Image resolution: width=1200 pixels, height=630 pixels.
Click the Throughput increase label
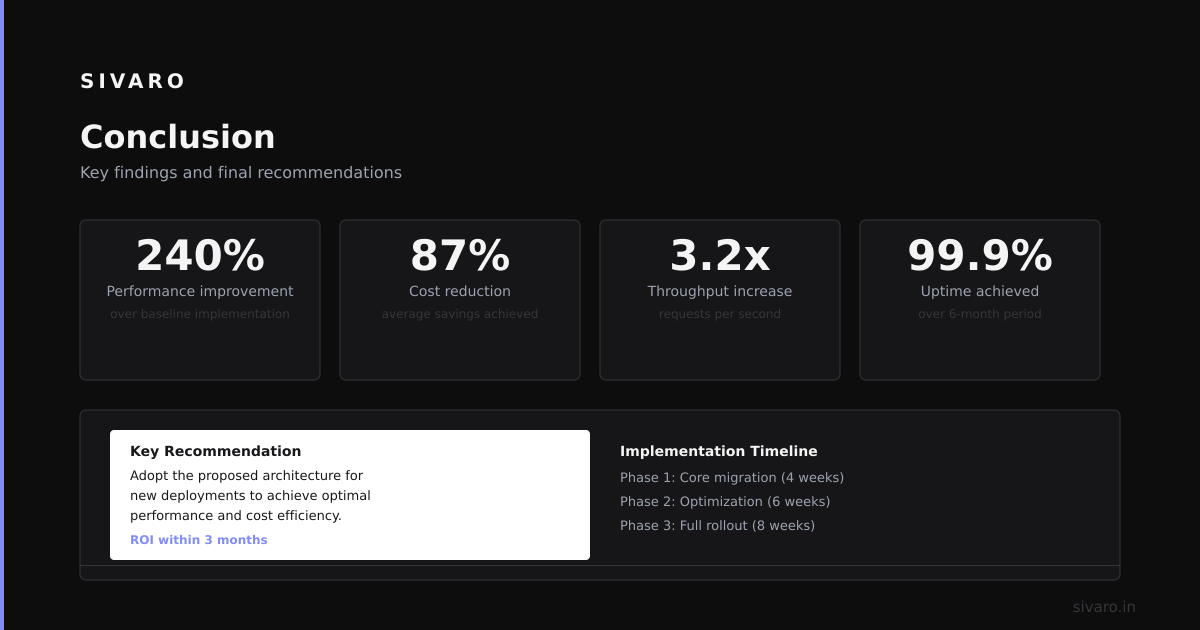(x=720, y=291)
